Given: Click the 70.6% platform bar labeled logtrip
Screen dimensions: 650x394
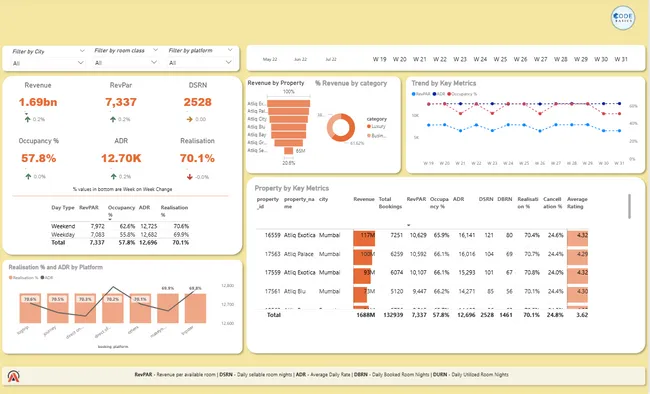Looking at the screenshot, I should point(30,309).
